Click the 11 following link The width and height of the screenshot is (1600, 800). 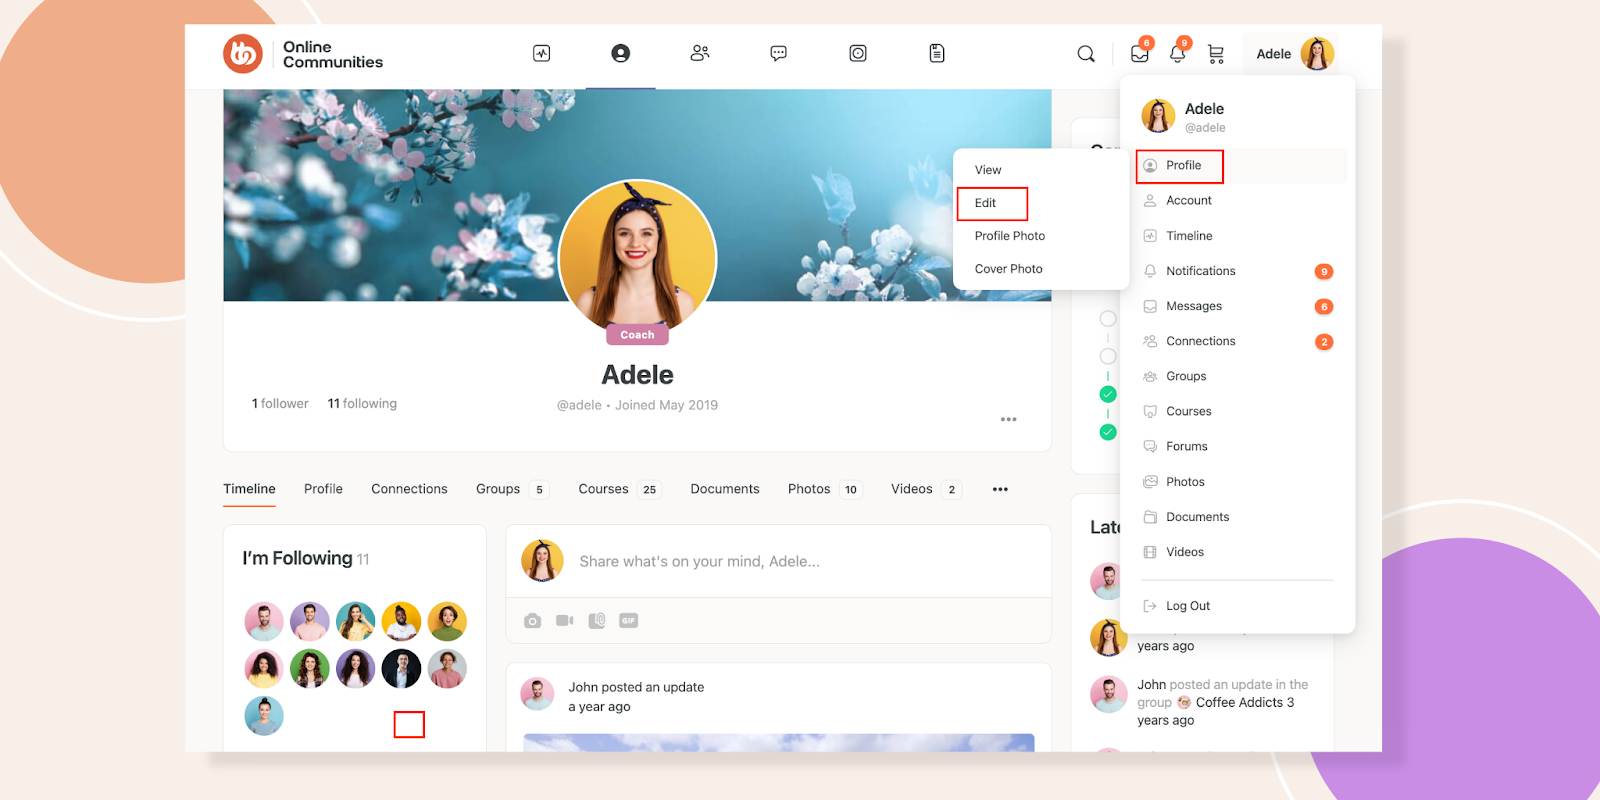pyautogui.click(x=362, y=404)
